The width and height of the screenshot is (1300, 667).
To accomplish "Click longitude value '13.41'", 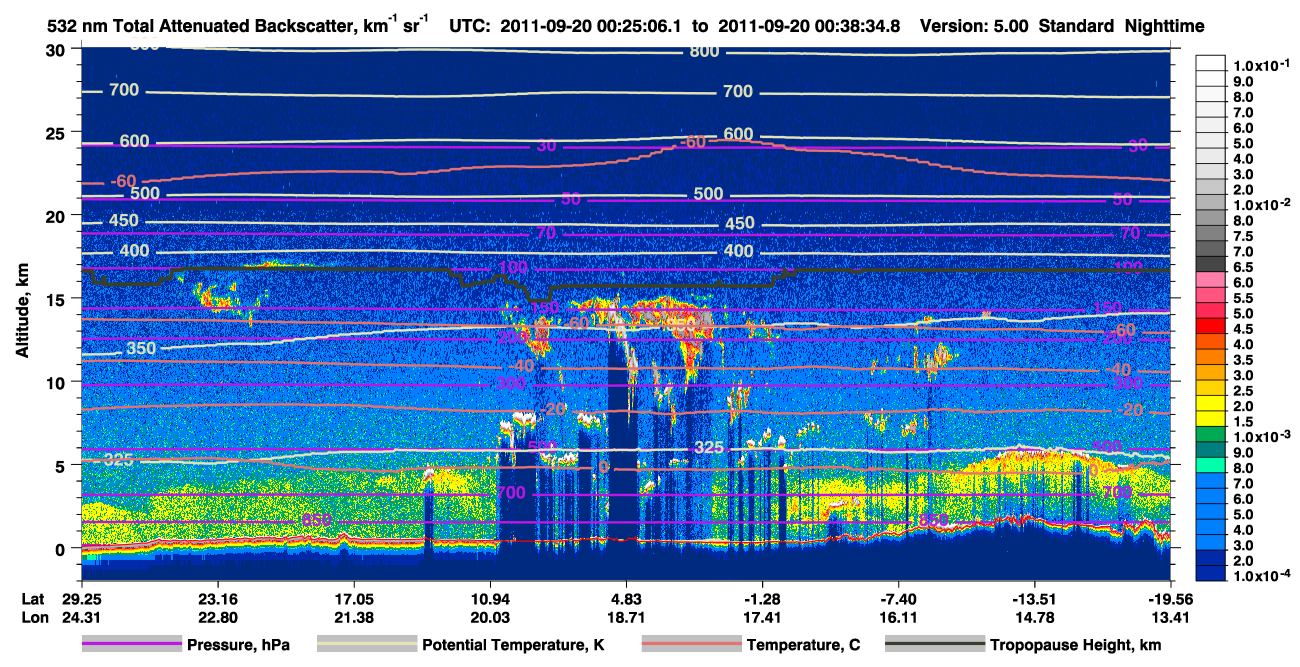I will (x=1171, y=617).
